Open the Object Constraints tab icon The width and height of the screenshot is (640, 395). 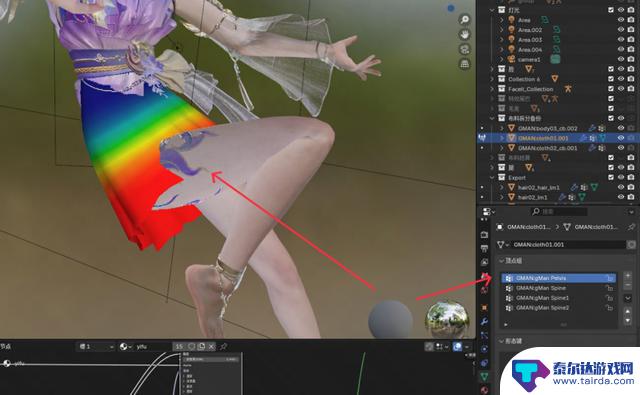[484, 363]
